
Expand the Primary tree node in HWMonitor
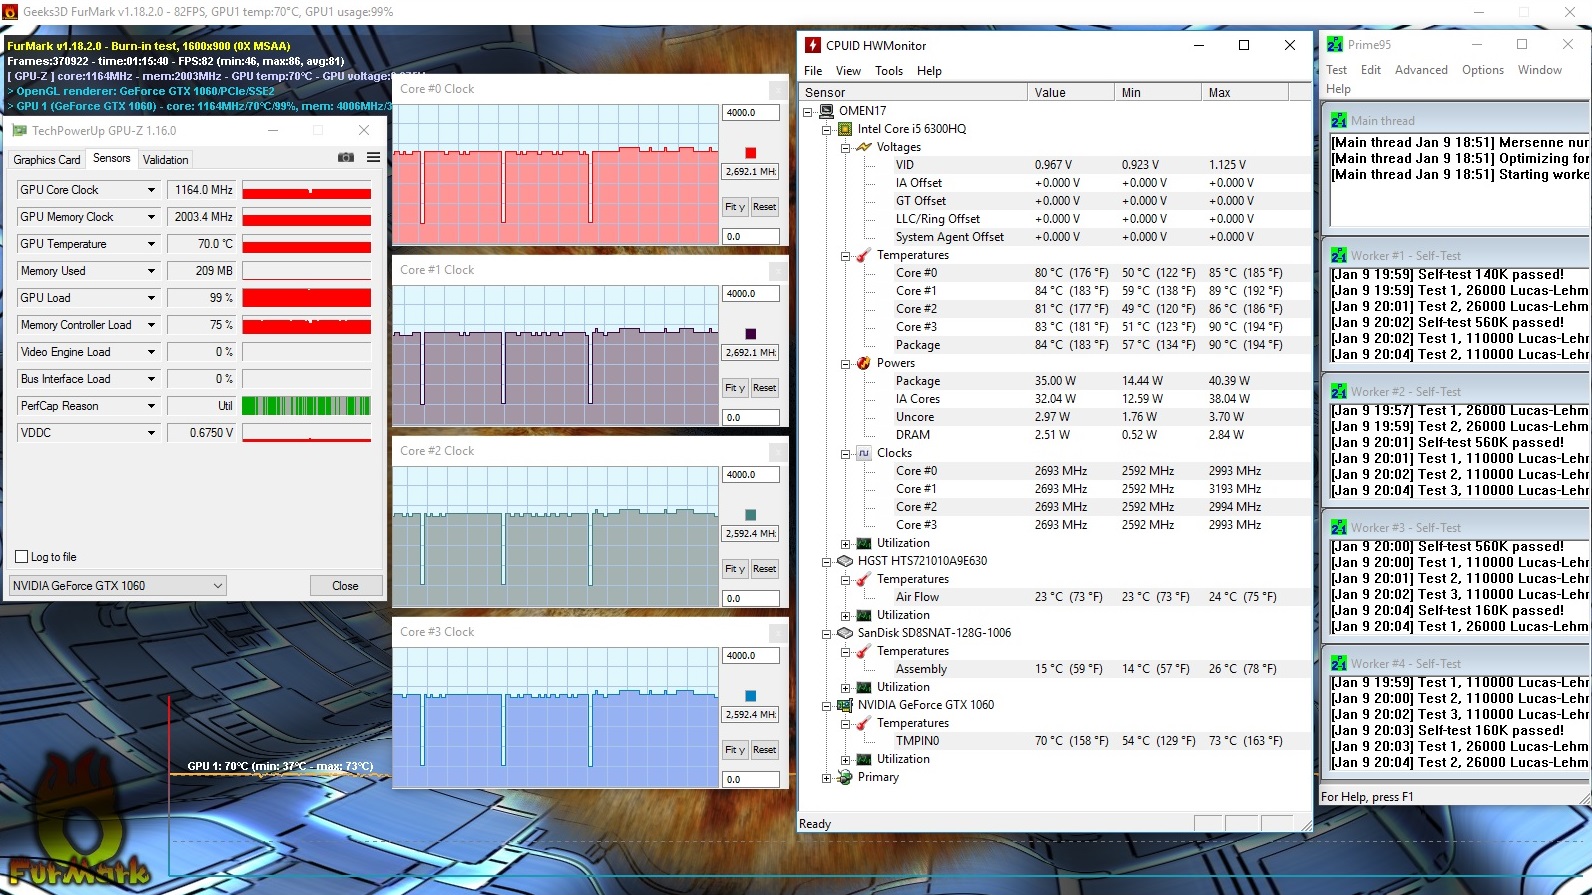coord(826,777)
